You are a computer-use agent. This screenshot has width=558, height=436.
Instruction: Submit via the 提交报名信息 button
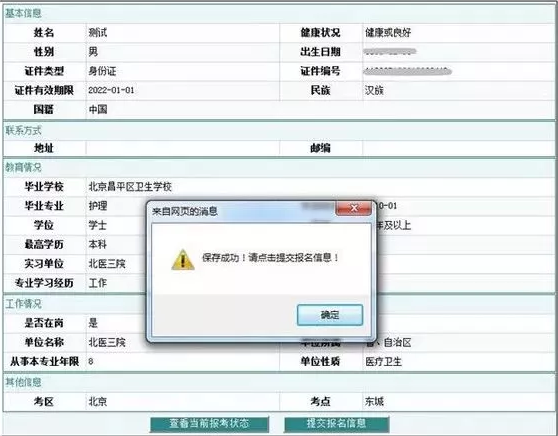pos(336,424)
